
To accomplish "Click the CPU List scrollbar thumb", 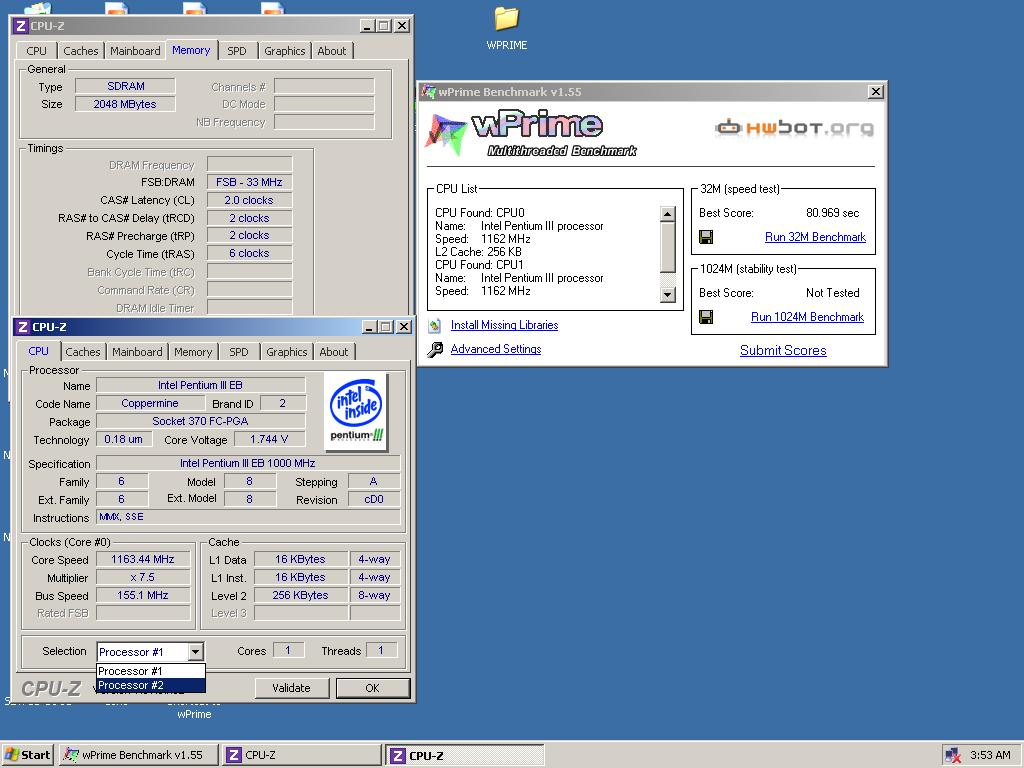I will [667, 247].
